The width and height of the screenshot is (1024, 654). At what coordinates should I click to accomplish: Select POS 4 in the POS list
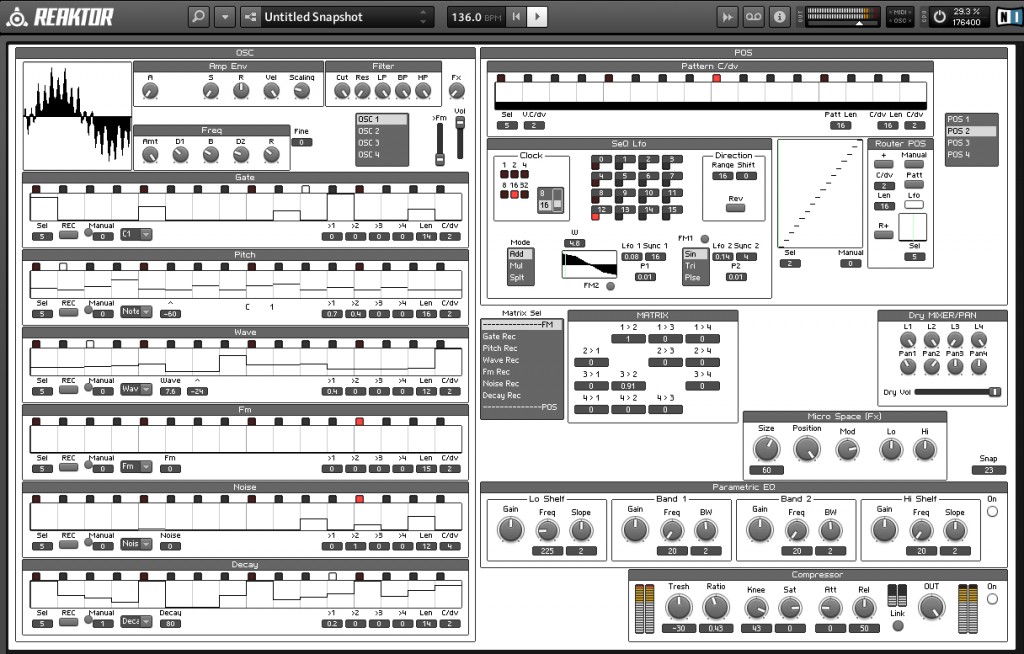pos(971,155)
